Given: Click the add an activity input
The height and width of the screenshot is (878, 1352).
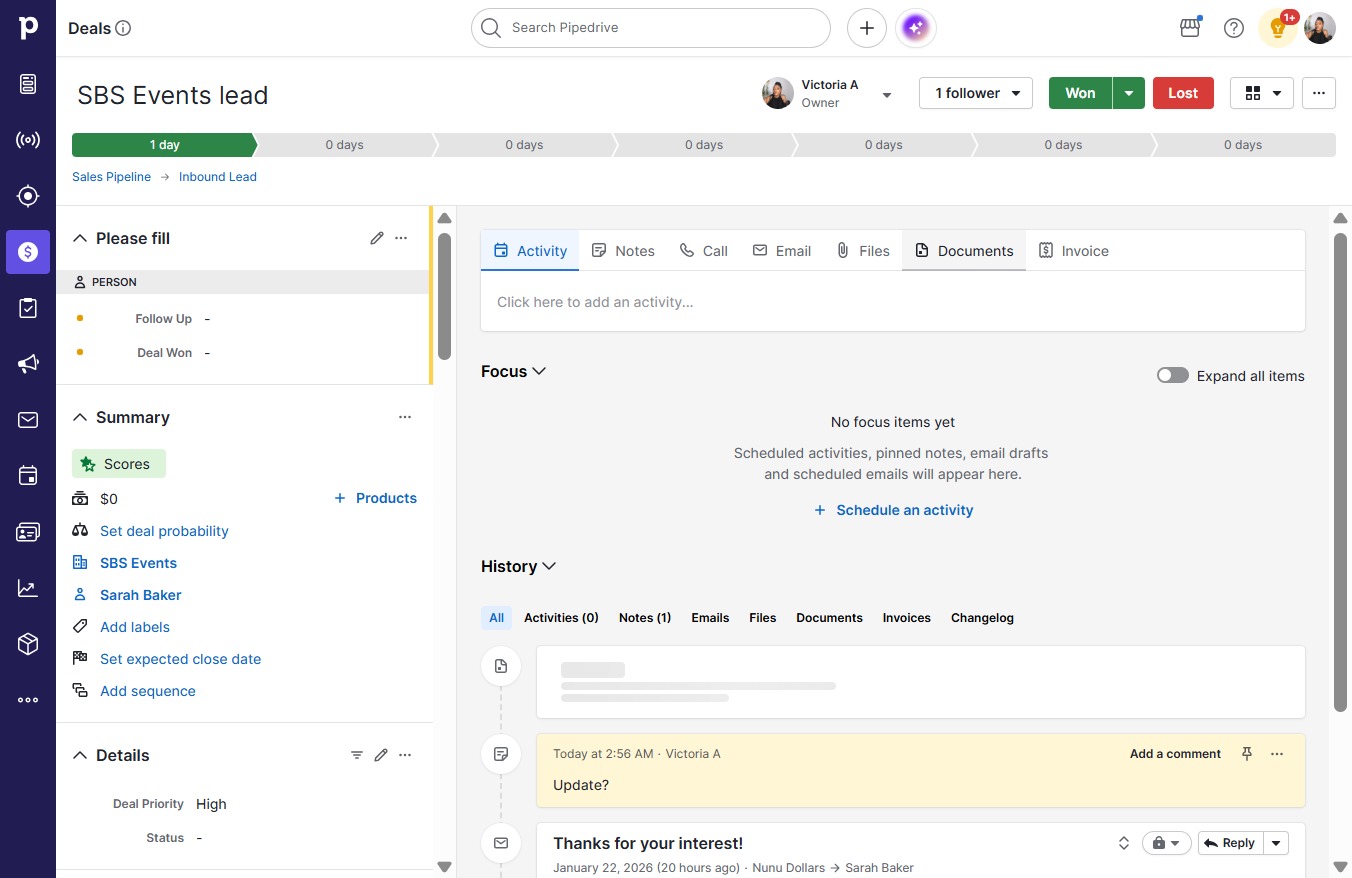Looking at the screenshot, I should (893, 302).
